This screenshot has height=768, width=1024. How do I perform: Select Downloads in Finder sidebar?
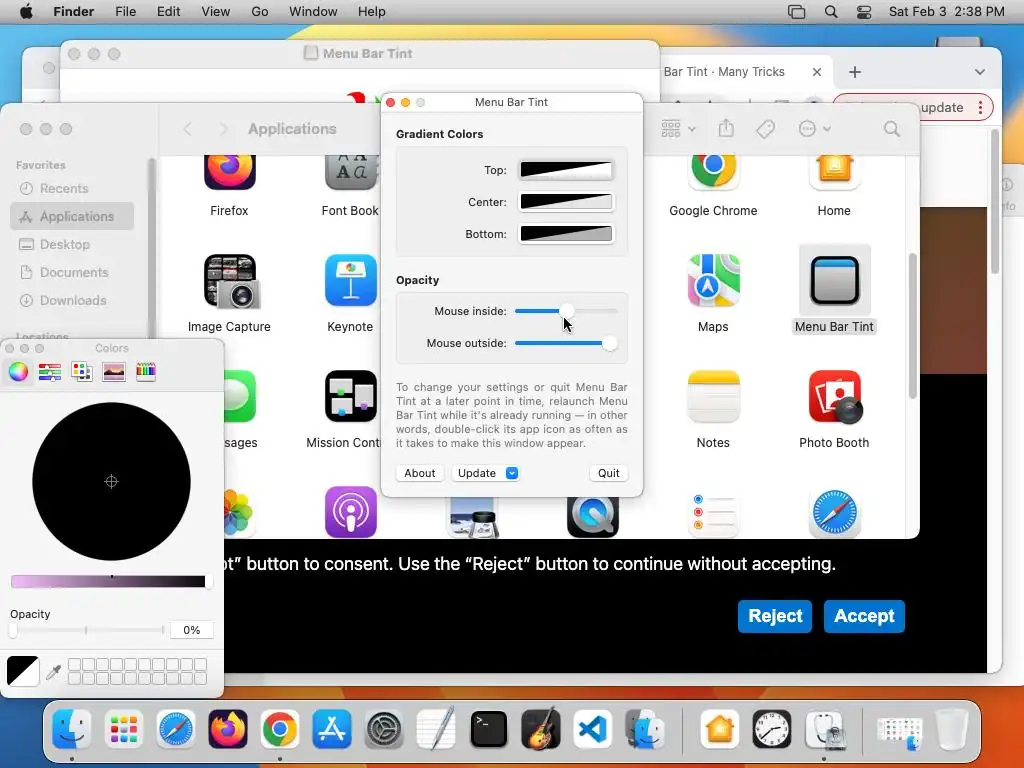pos(72,300)
